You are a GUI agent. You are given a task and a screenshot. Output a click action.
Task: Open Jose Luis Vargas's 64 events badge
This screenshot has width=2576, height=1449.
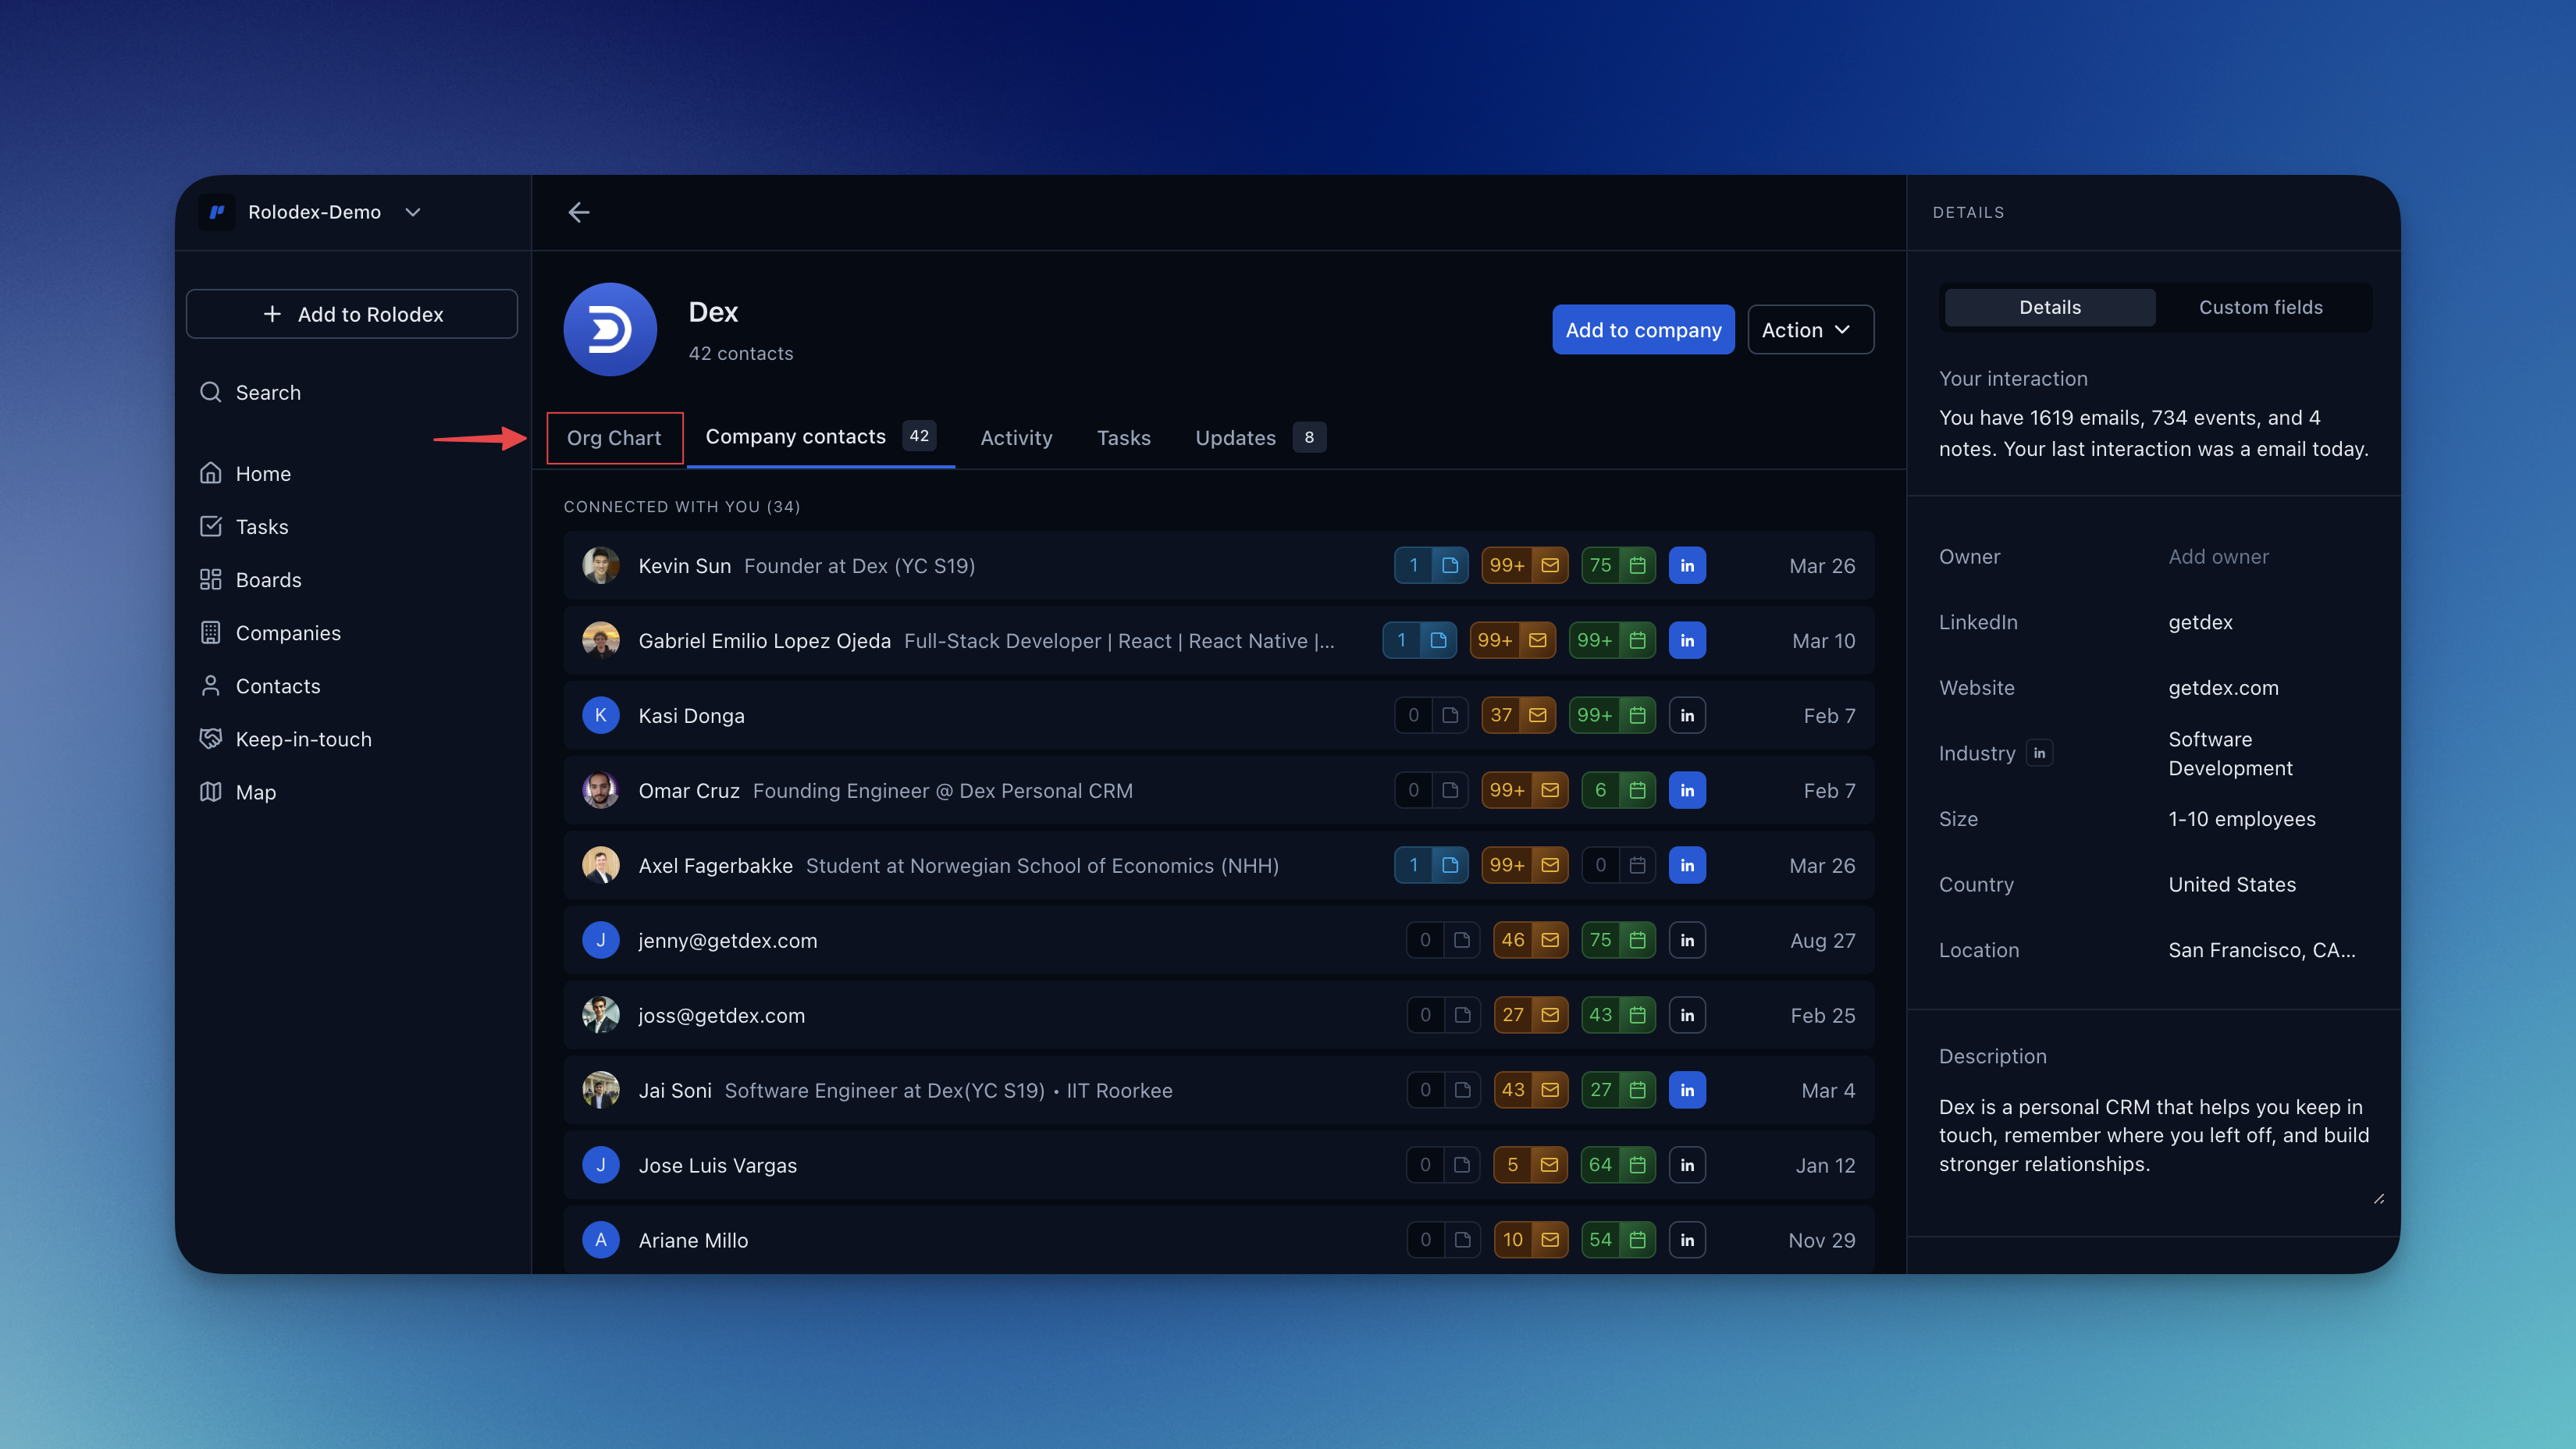1618,1166
